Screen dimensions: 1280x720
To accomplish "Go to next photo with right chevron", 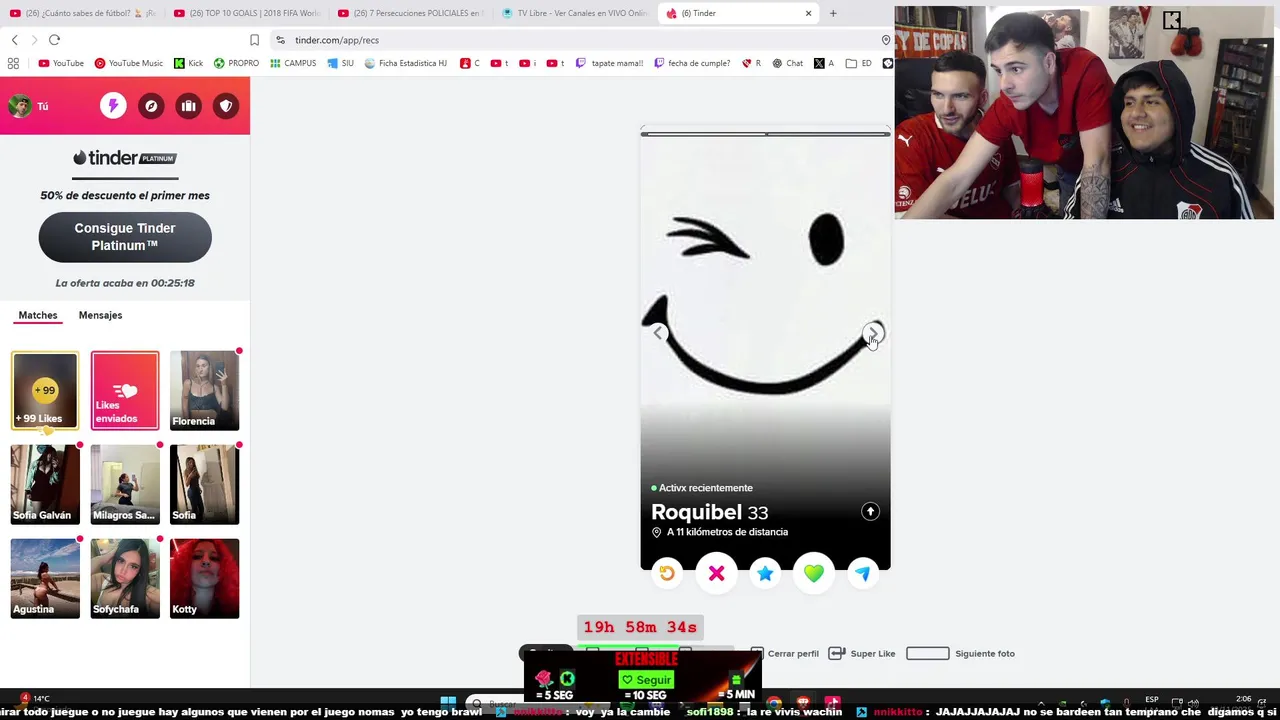I will pyautogui.click(x=873, y=333).
